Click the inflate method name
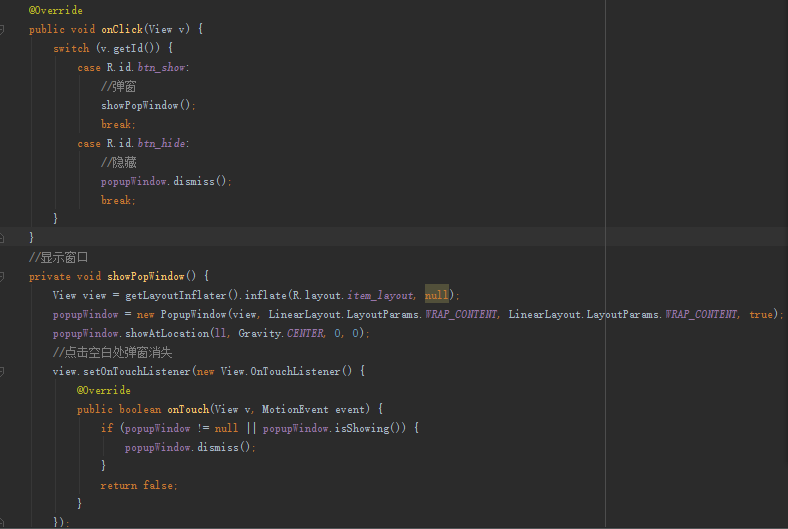Image resolution: width=788 pixels, height=529 pixels. click(265, 295)
